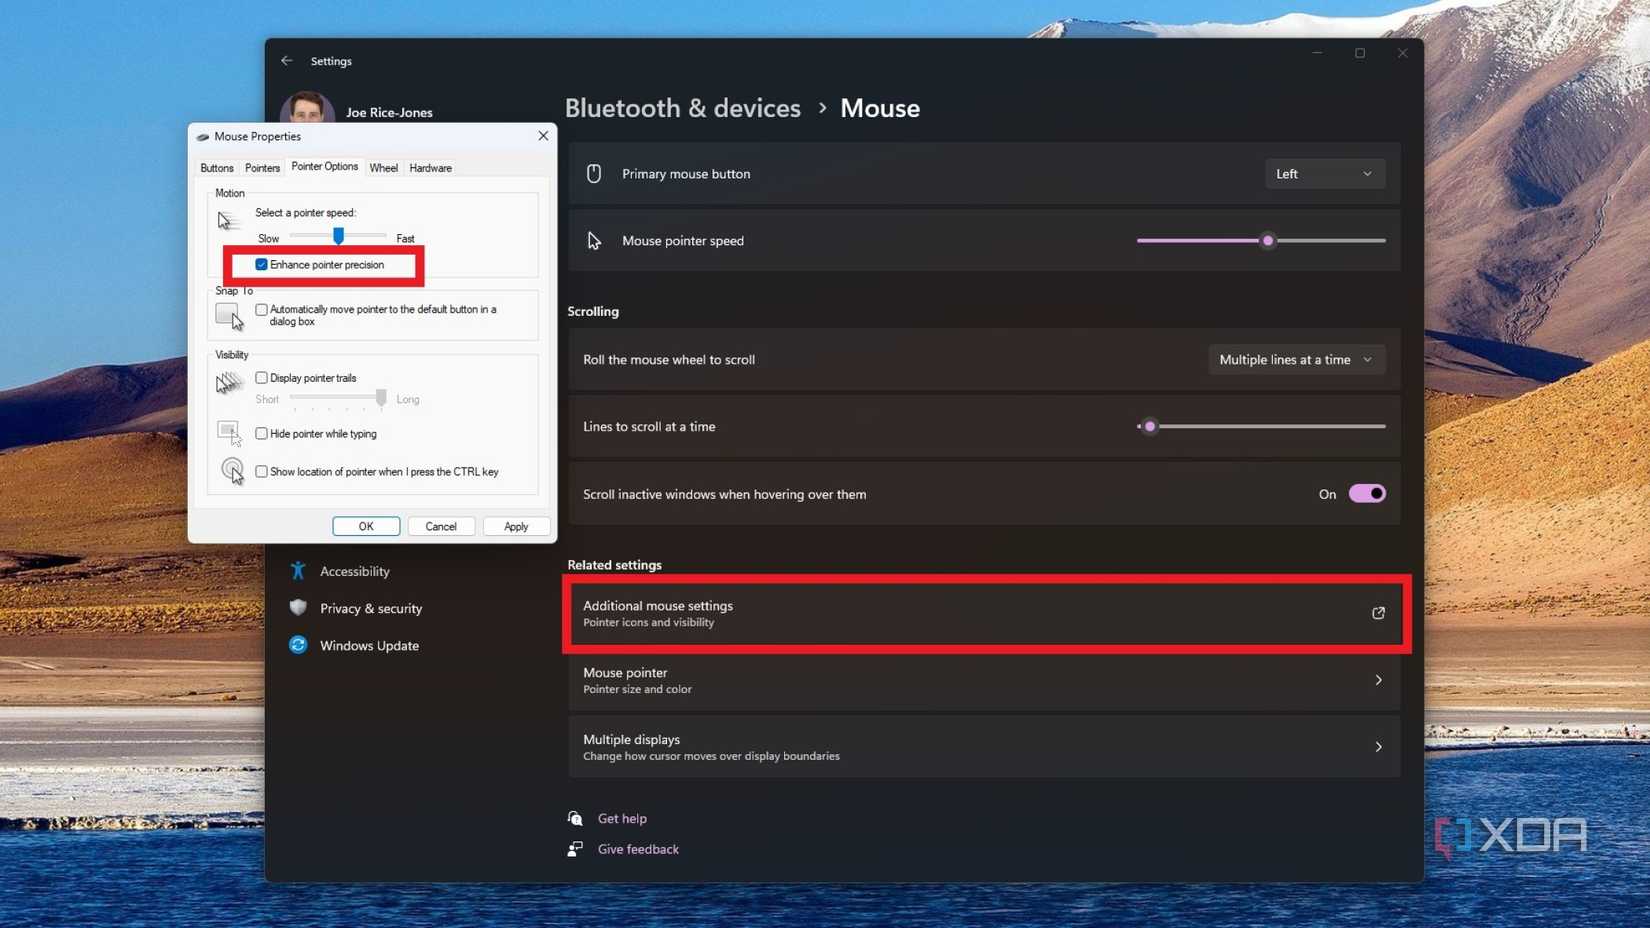
Task: Click the hide pointer while typing icon
Action: coord(229,433)
